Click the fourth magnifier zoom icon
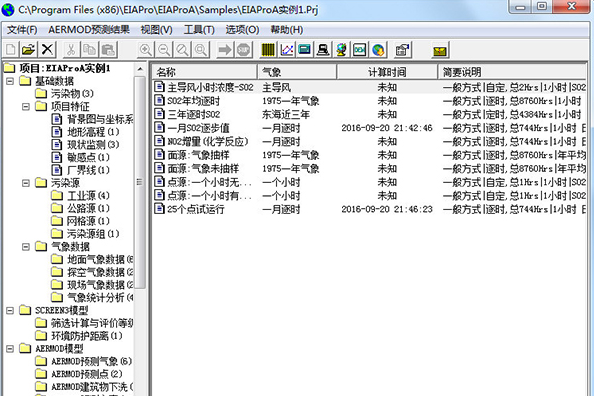 coord(201,50)
